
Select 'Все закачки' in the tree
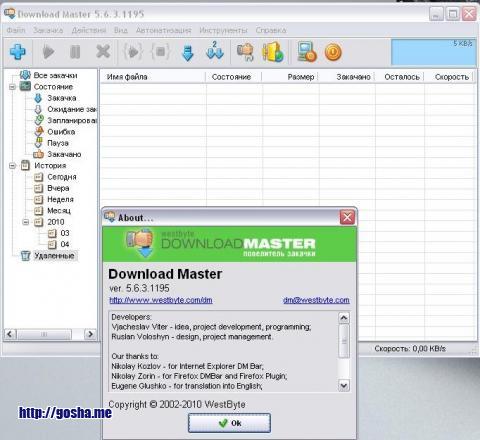(x=55, y=75)
